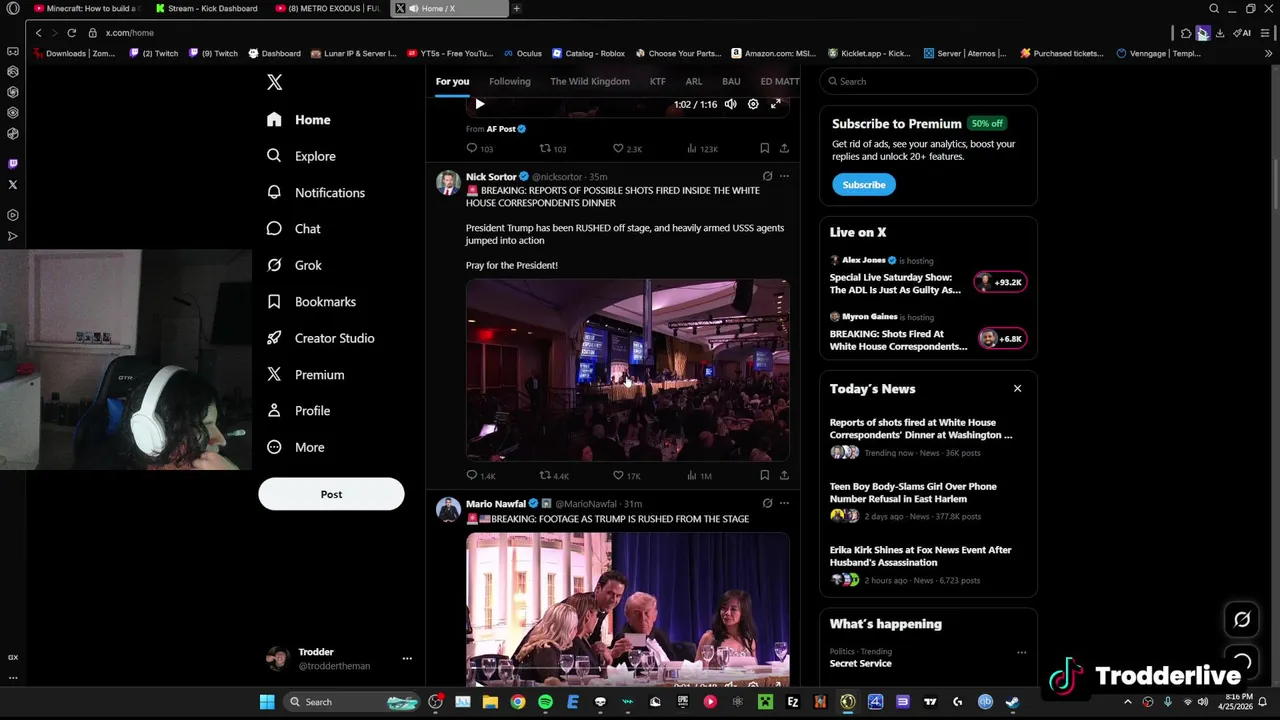Open Twitch icon in browser sidebar

pyautogui.click(x=12, y=163)
